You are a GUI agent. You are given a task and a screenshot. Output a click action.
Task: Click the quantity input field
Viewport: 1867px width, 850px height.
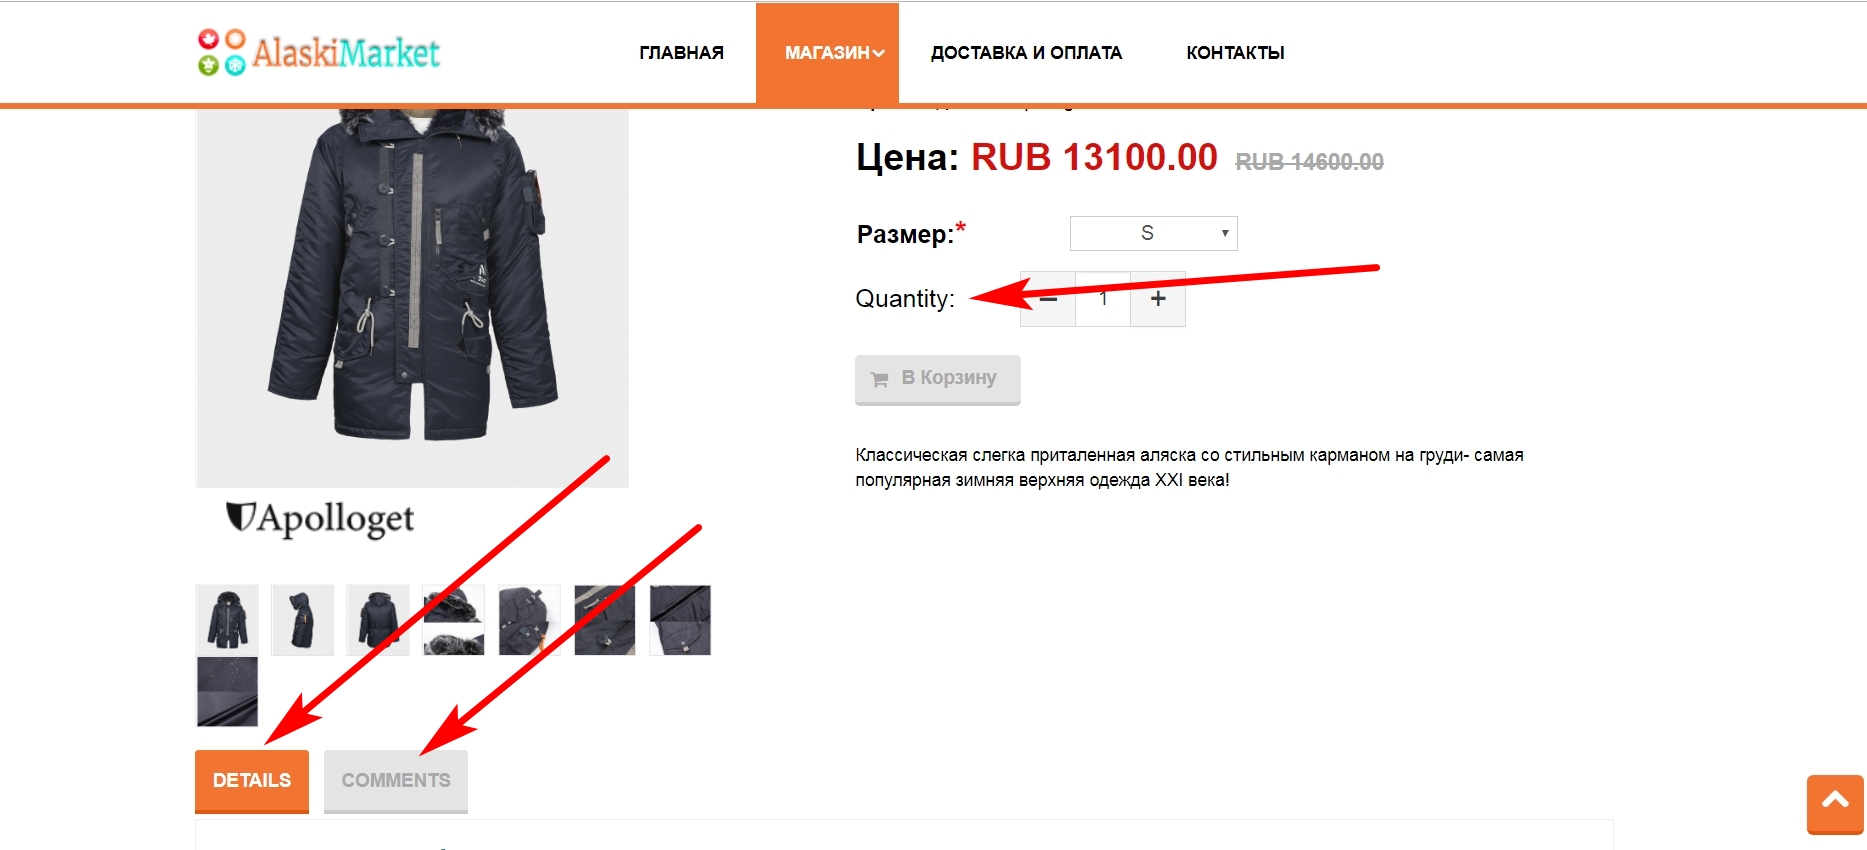[1103, 299]
